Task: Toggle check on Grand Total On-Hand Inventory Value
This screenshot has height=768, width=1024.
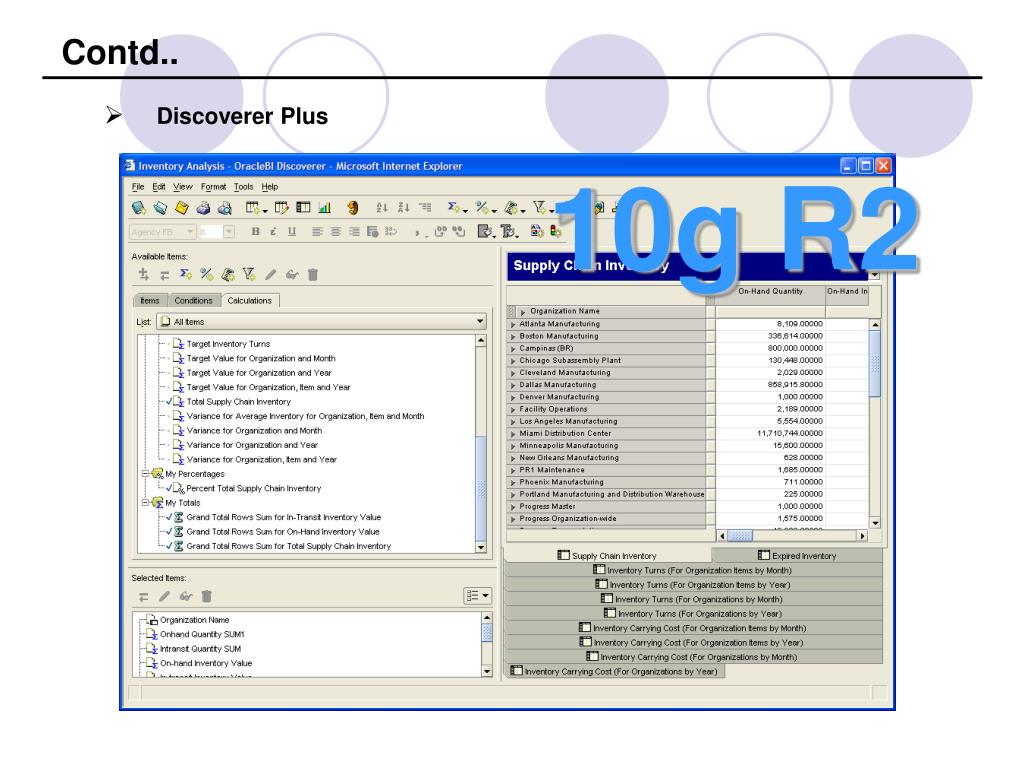Action: pos(170,532)
